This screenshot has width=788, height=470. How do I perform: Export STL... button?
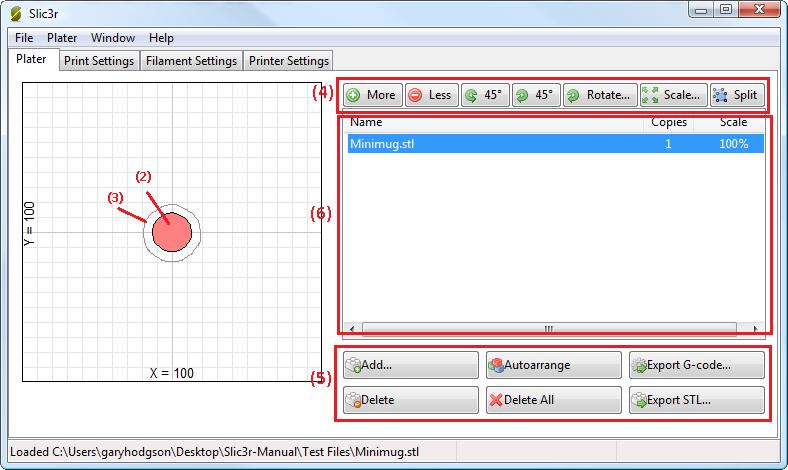pos(697,400)
